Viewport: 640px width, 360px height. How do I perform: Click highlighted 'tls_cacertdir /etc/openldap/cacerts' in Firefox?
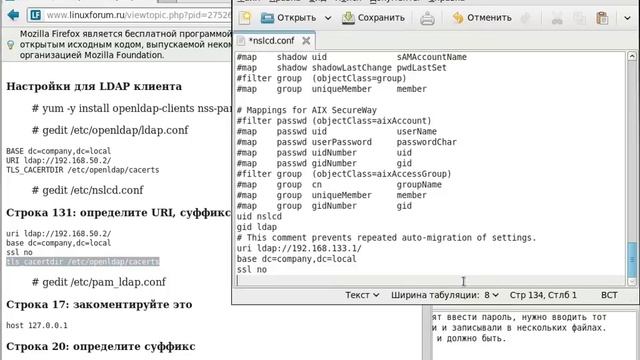[82, 262]
